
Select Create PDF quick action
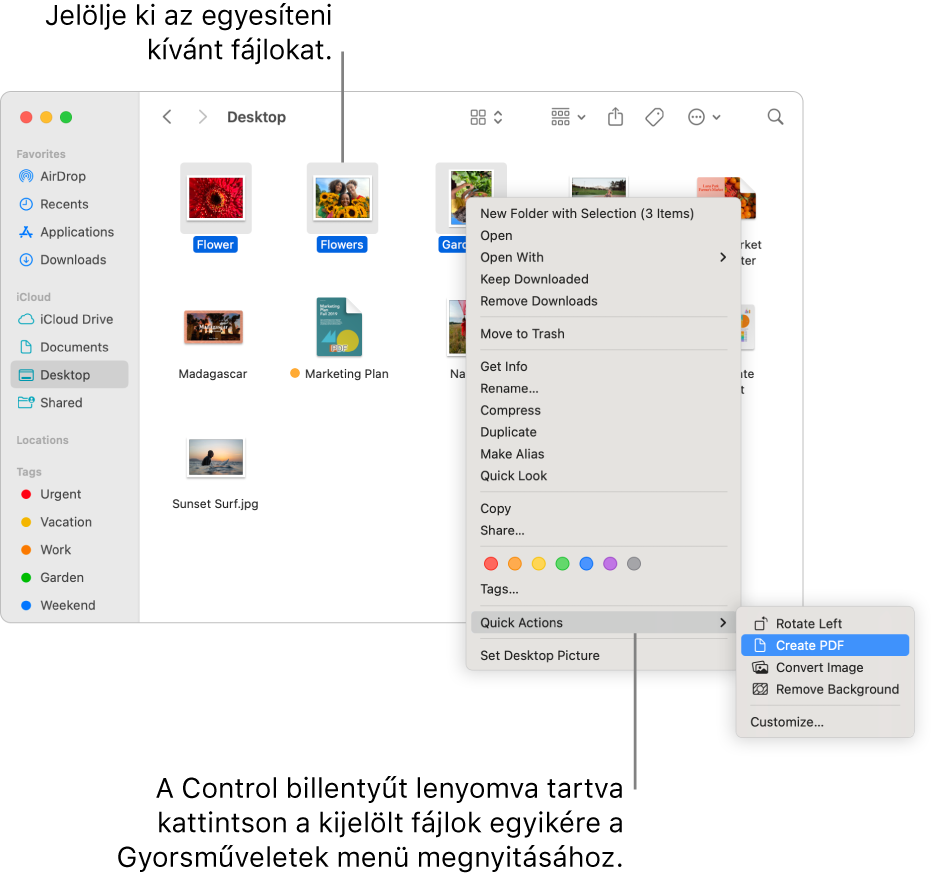point(825,645)
